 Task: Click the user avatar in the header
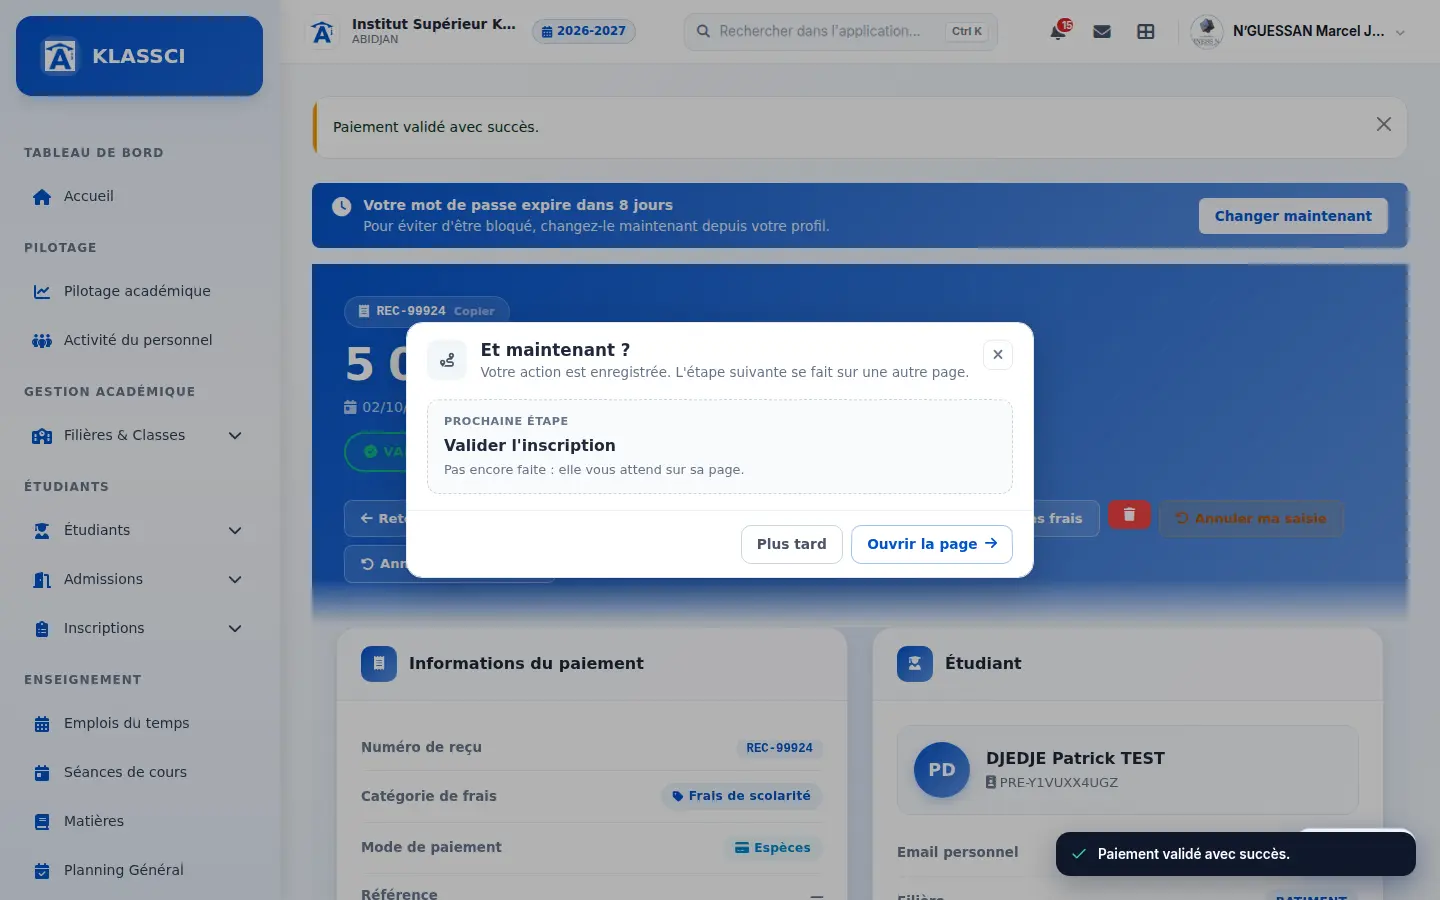click(1207, 32)
